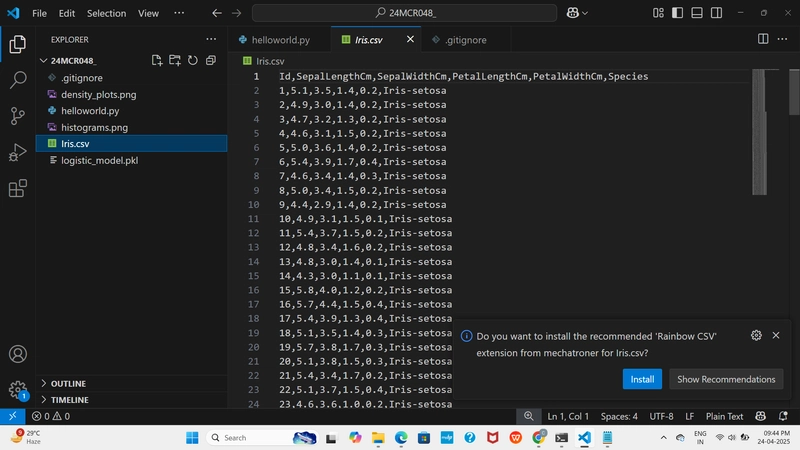Click the taskbar Search box
The width and height of the screenshot is (800, 450).
click(x=263, y=438)
